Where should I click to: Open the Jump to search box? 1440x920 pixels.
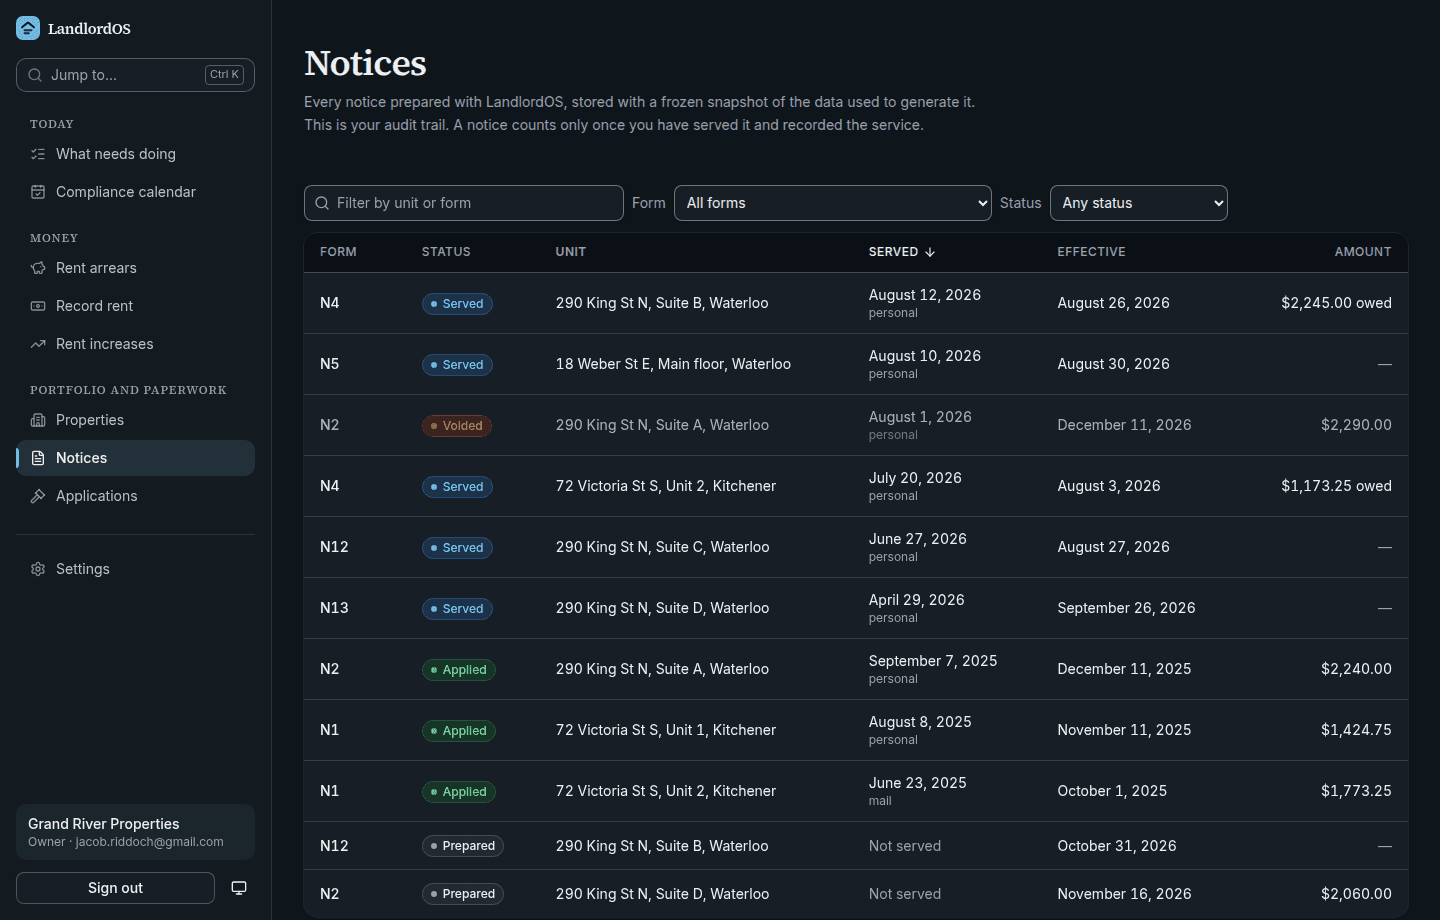(135, 75)
